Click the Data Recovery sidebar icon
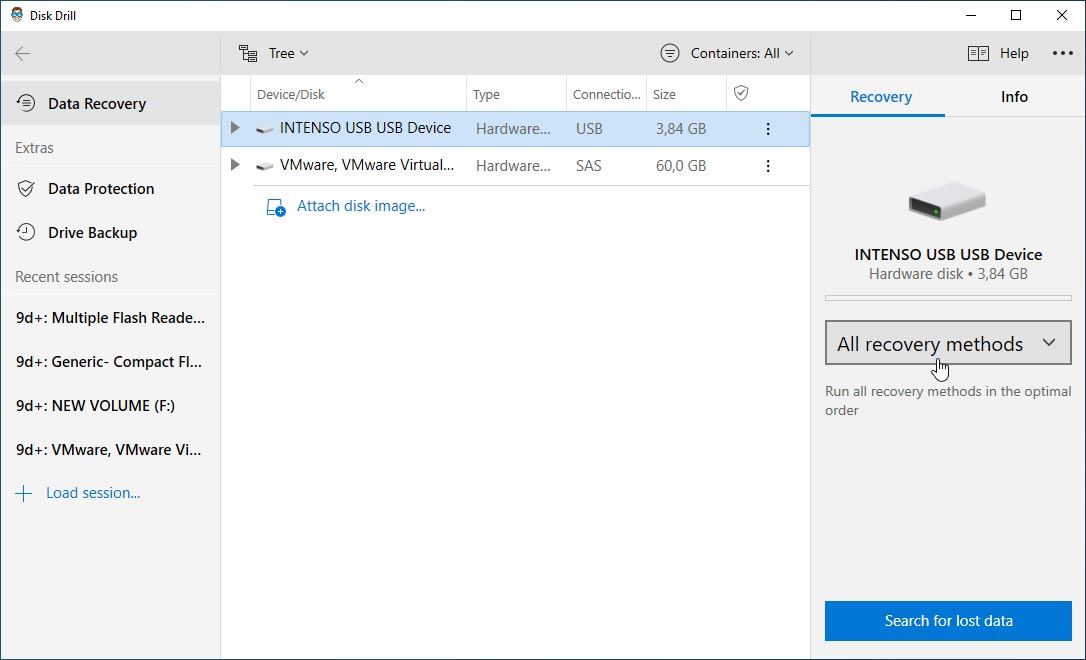The image size is (1086, 660). pos(26,103)
